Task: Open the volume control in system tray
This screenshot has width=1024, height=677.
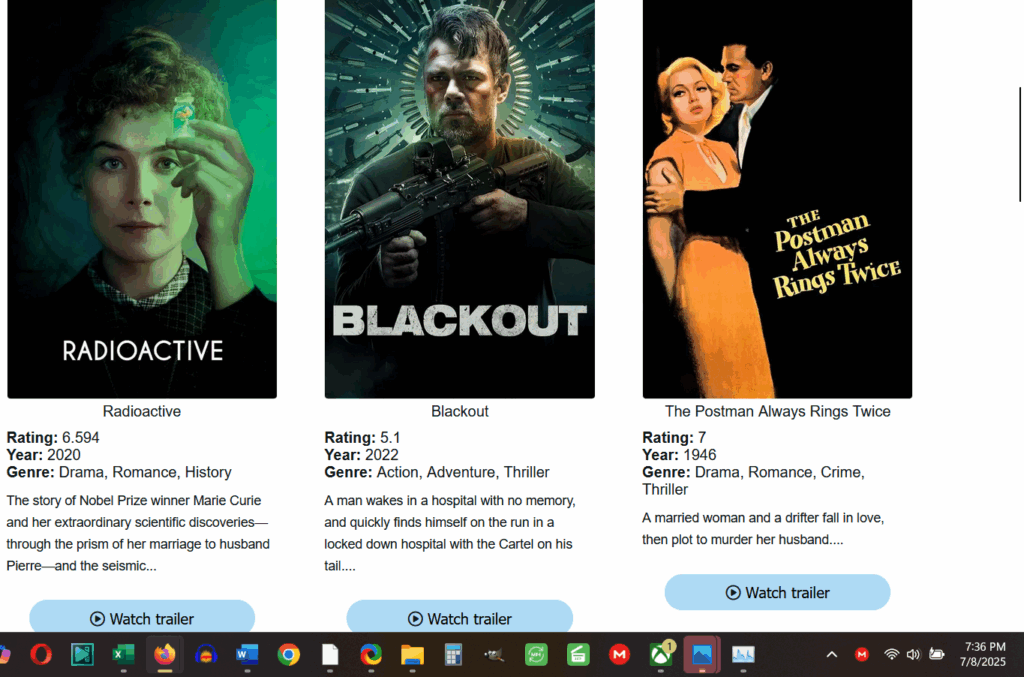Action: click(913, 653)
